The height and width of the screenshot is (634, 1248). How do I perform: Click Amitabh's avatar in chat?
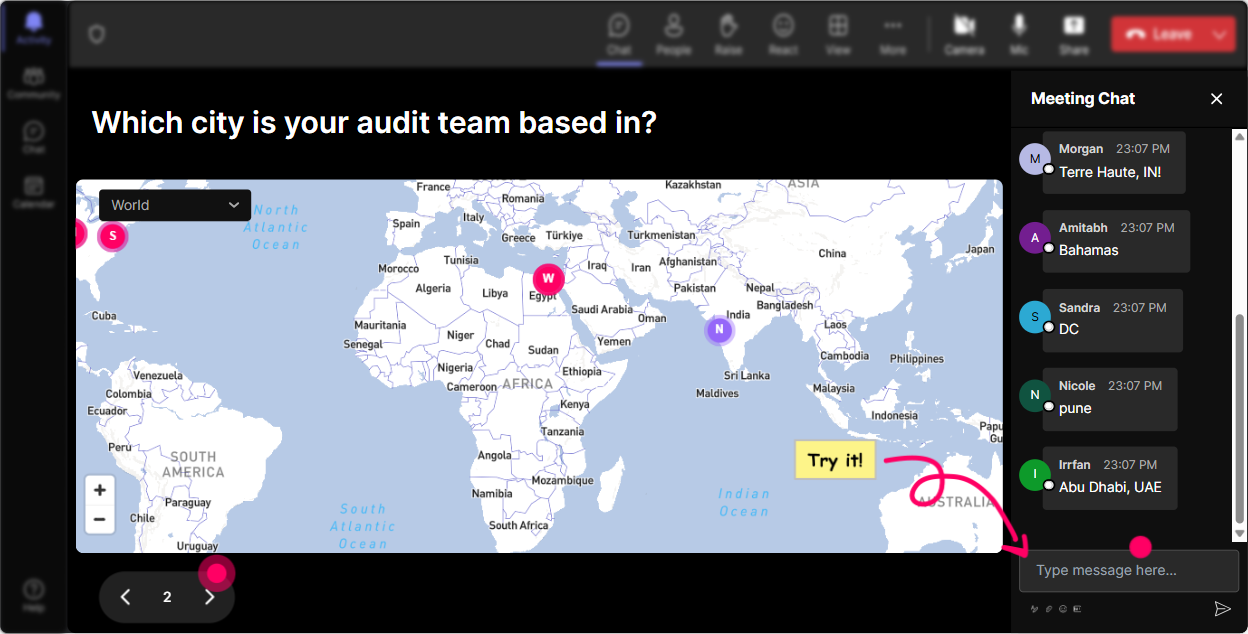click(1035, 238)
